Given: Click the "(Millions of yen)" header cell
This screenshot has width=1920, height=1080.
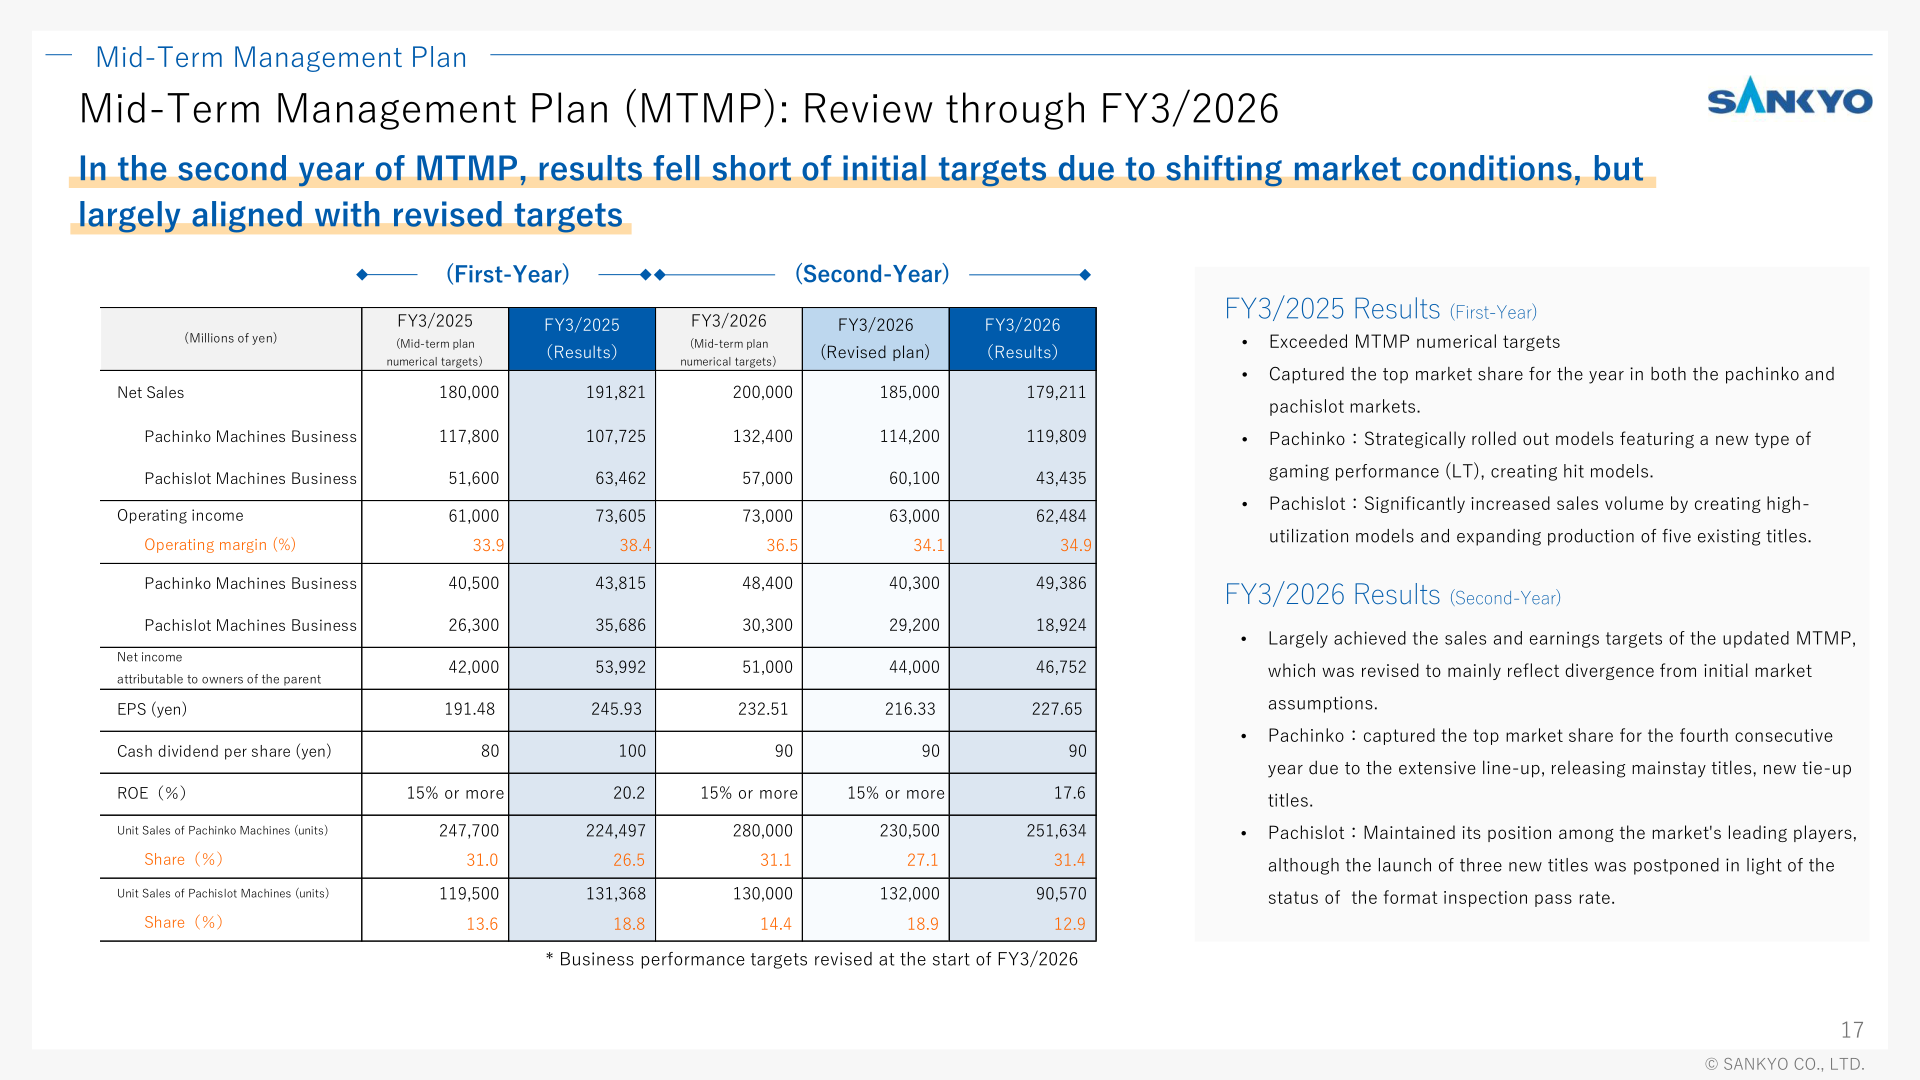Looking at the screenshot, I should click(x=231, y=338).
